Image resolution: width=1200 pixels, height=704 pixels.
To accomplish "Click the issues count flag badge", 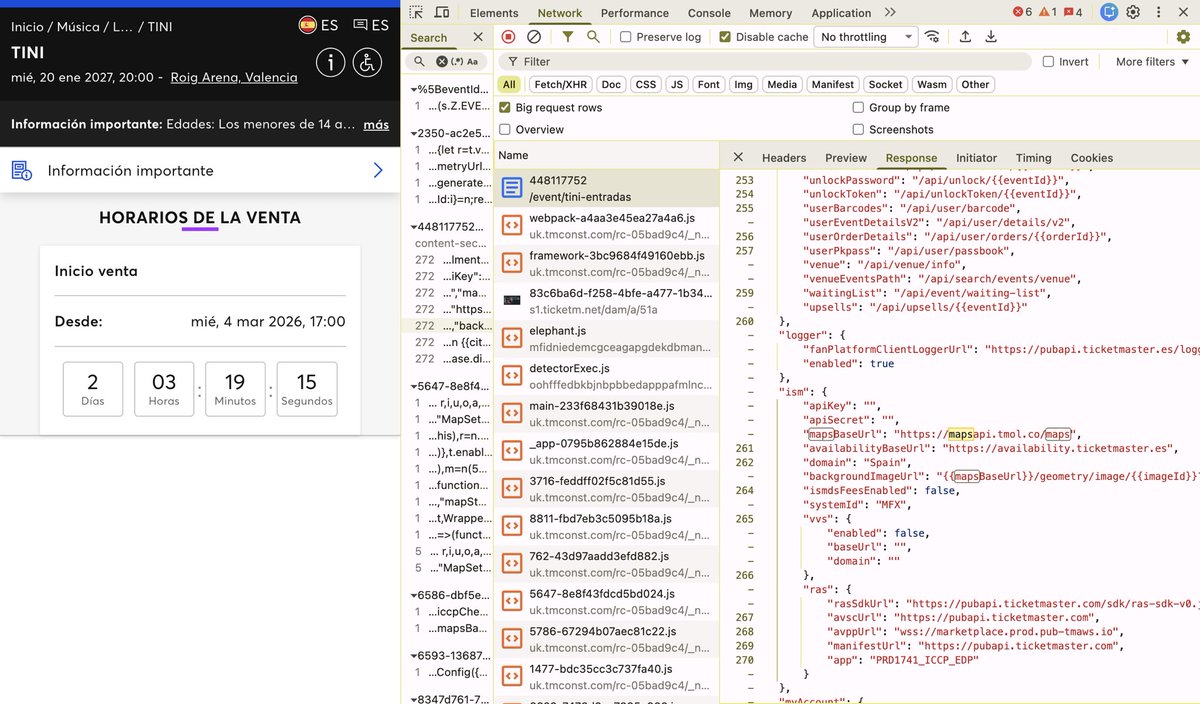I will (1073, 13).
